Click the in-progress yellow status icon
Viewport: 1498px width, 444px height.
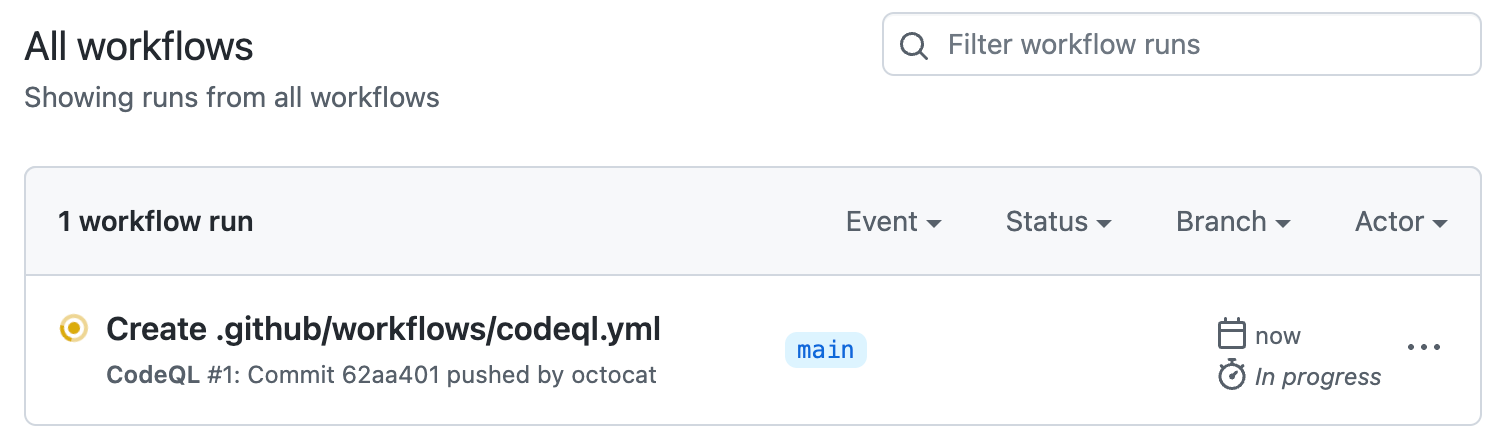[x=73, y=328]
